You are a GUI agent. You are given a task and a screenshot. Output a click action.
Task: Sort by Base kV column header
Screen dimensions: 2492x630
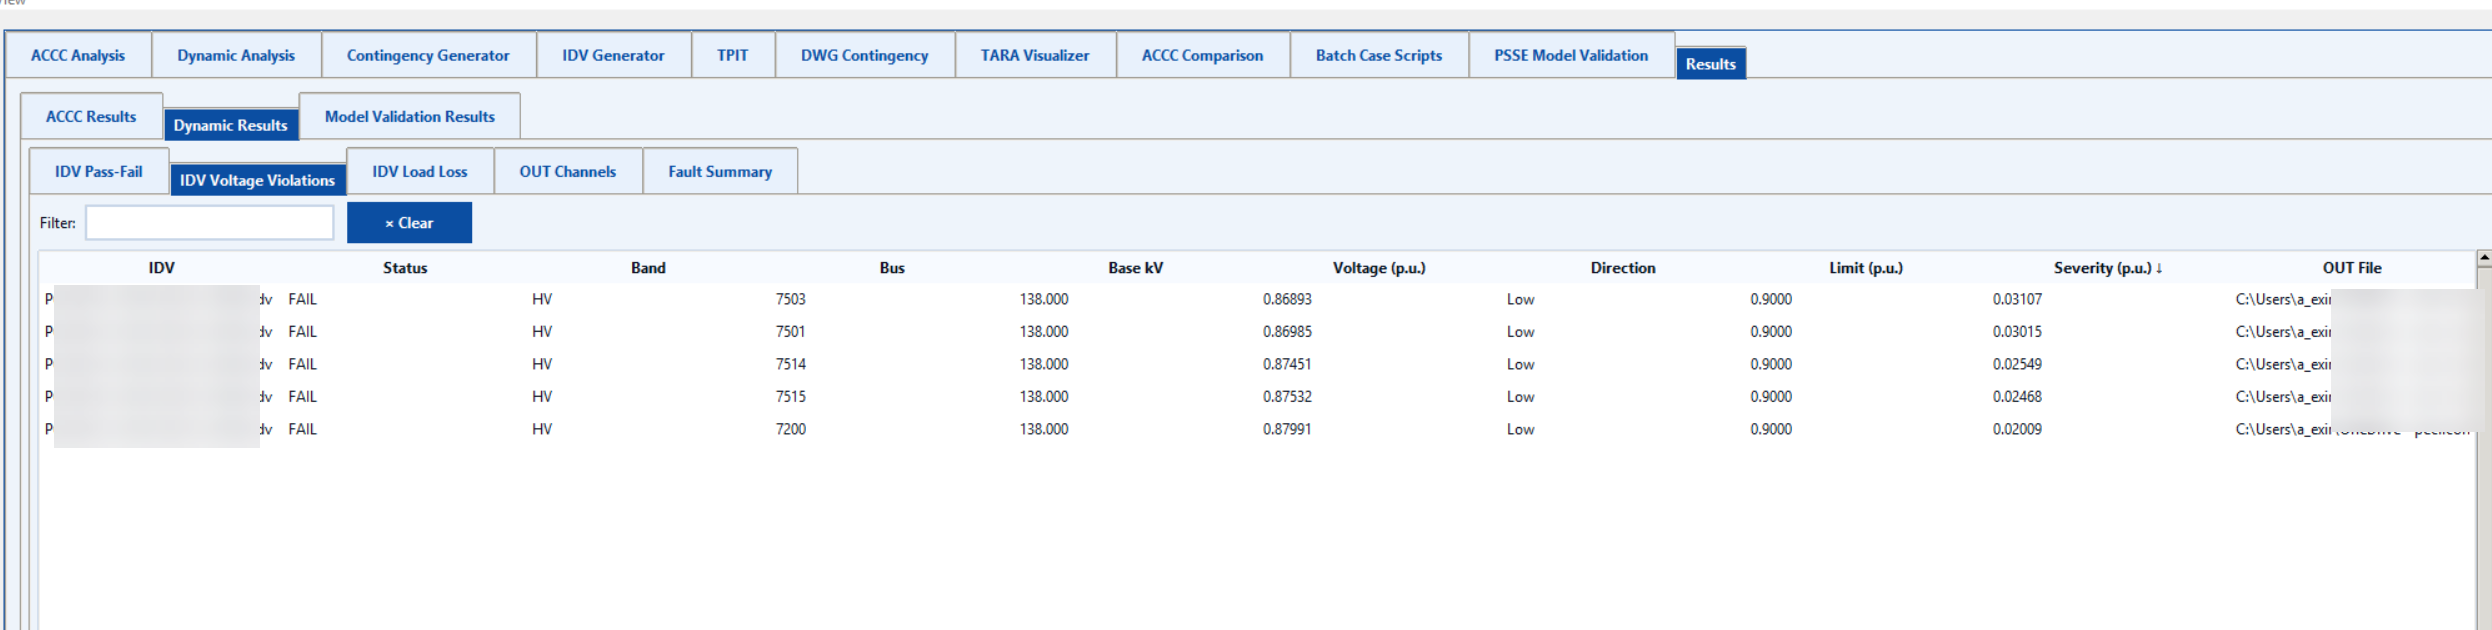1135,267
